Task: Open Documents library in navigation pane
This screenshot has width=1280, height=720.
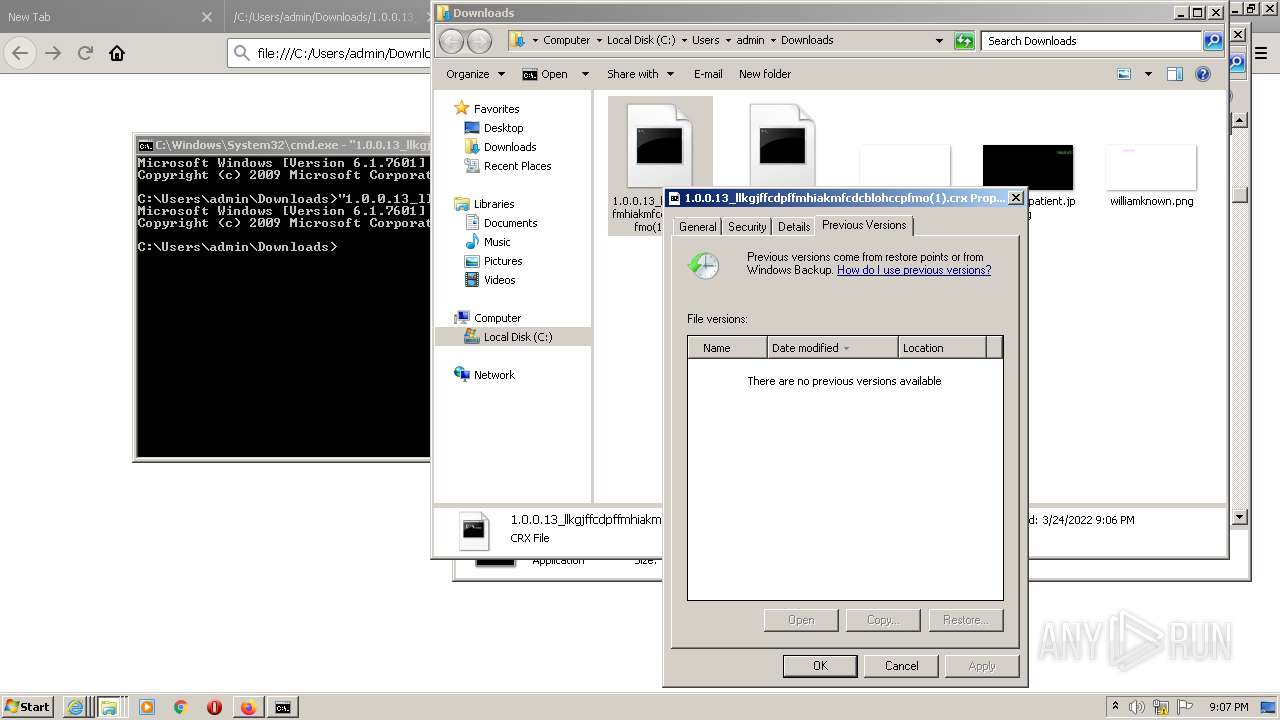Action: coord(510,223)
